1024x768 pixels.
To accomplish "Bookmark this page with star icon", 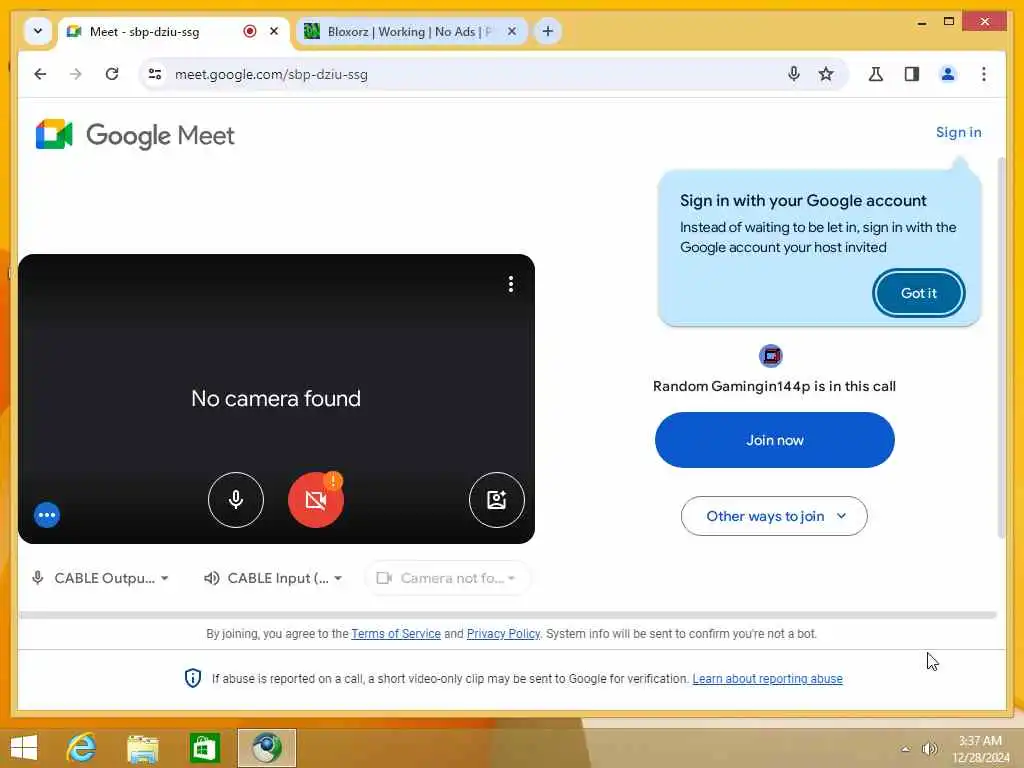I will pyautogui.click(x=826, y=74).
